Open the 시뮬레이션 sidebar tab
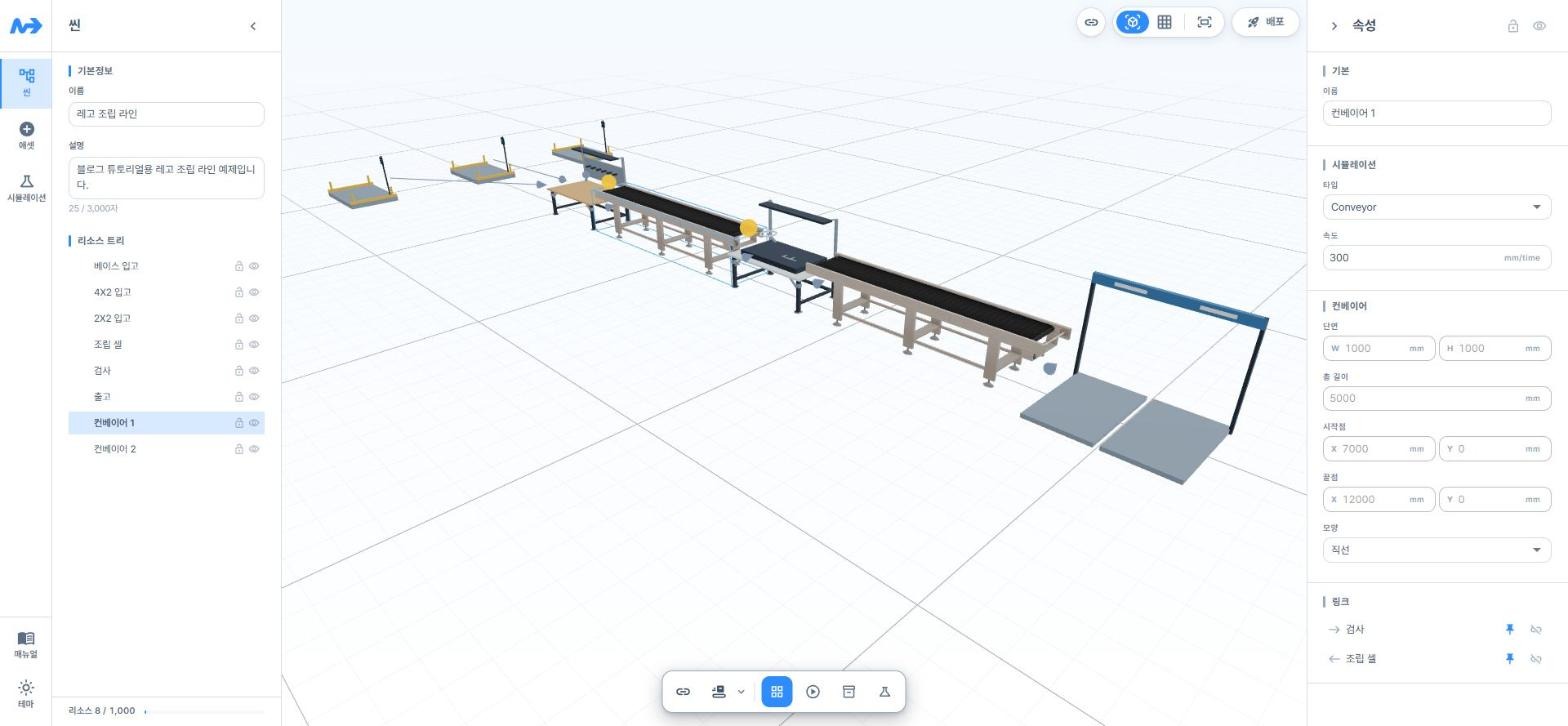Screen dimensions: 1568x726 coord(26,188)
